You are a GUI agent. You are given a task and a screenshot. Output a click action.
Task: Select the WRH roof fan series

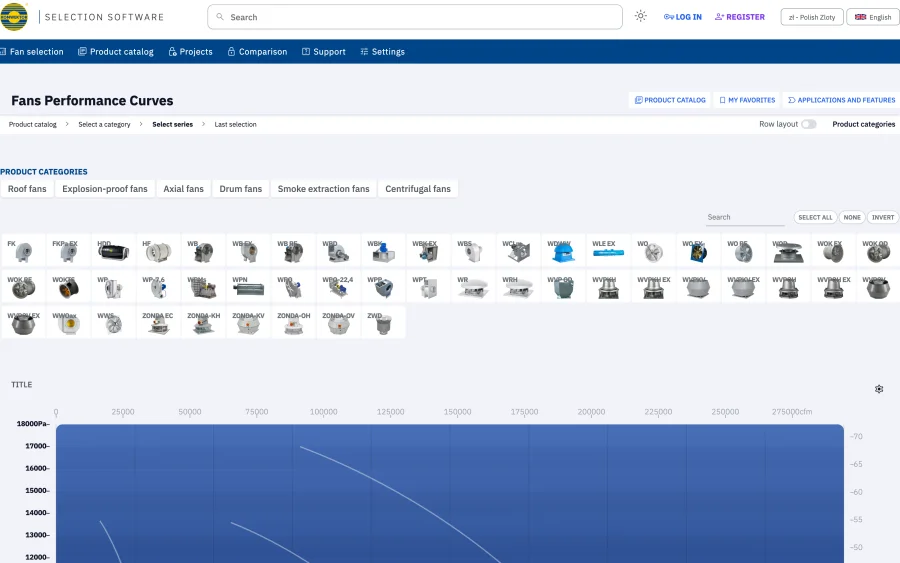tap(518, 286)
